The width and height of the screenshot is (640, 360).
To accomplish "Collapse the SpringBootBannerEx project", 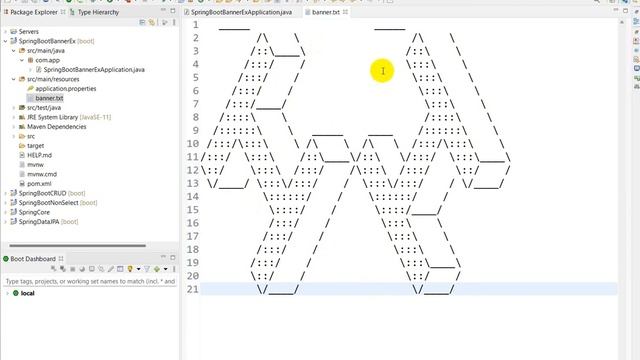I will (x=5, y=41).
